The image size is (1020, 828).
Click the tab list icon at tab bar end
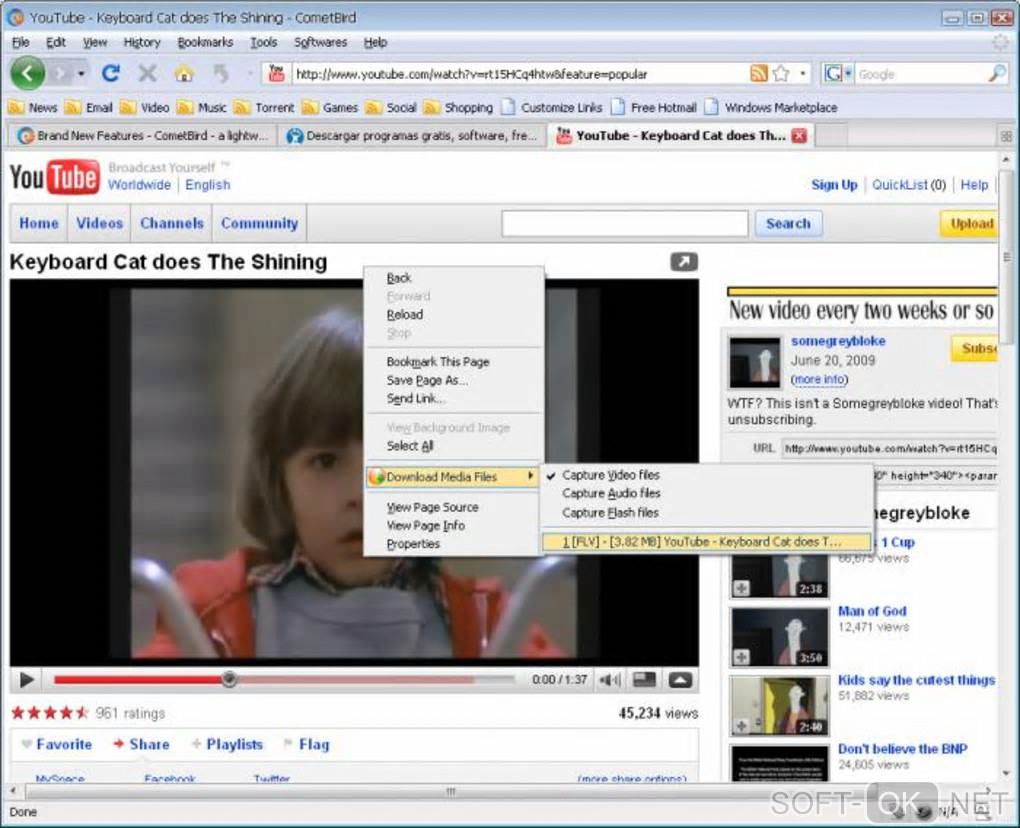coord(1006,136)
